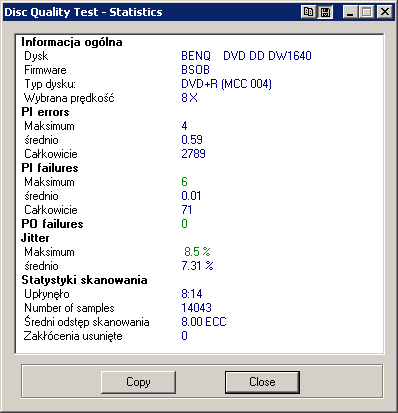Viewport: 398px width, 413px height.
Task: Select elapsed time '8:14'
Action: pyautogui.click(x=192, y=294)
